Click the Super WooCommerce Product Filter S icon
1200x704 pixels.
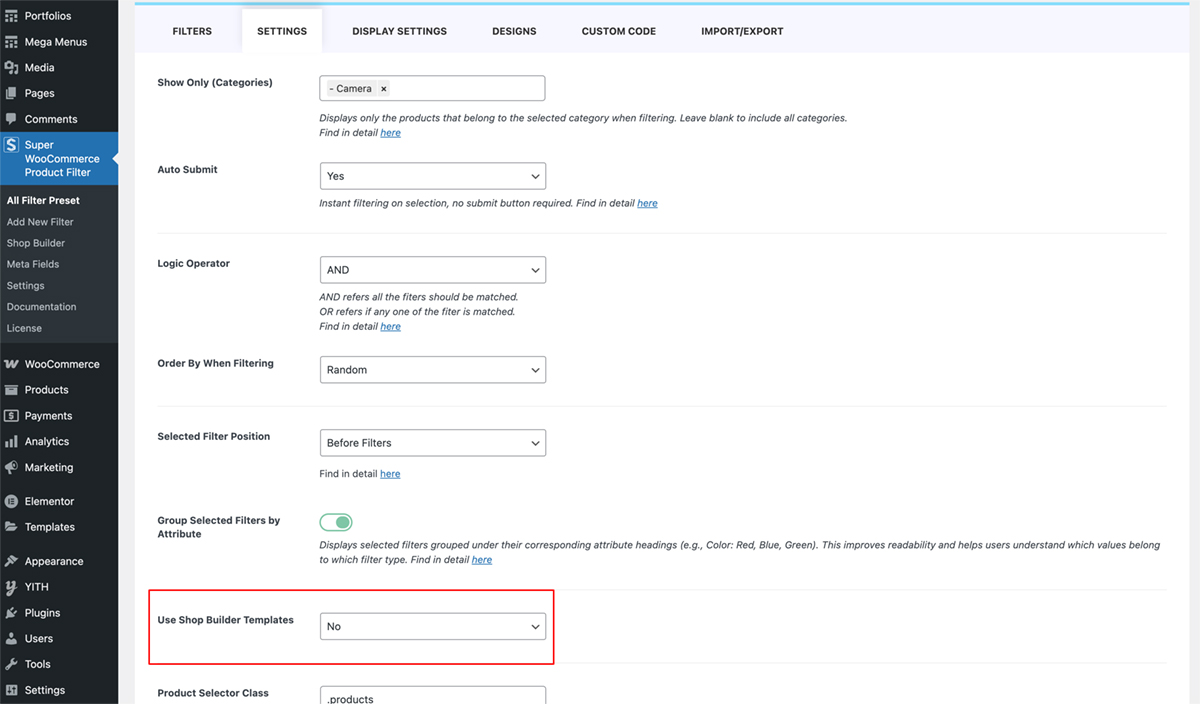pyautogui.click(x=12, y=145)
